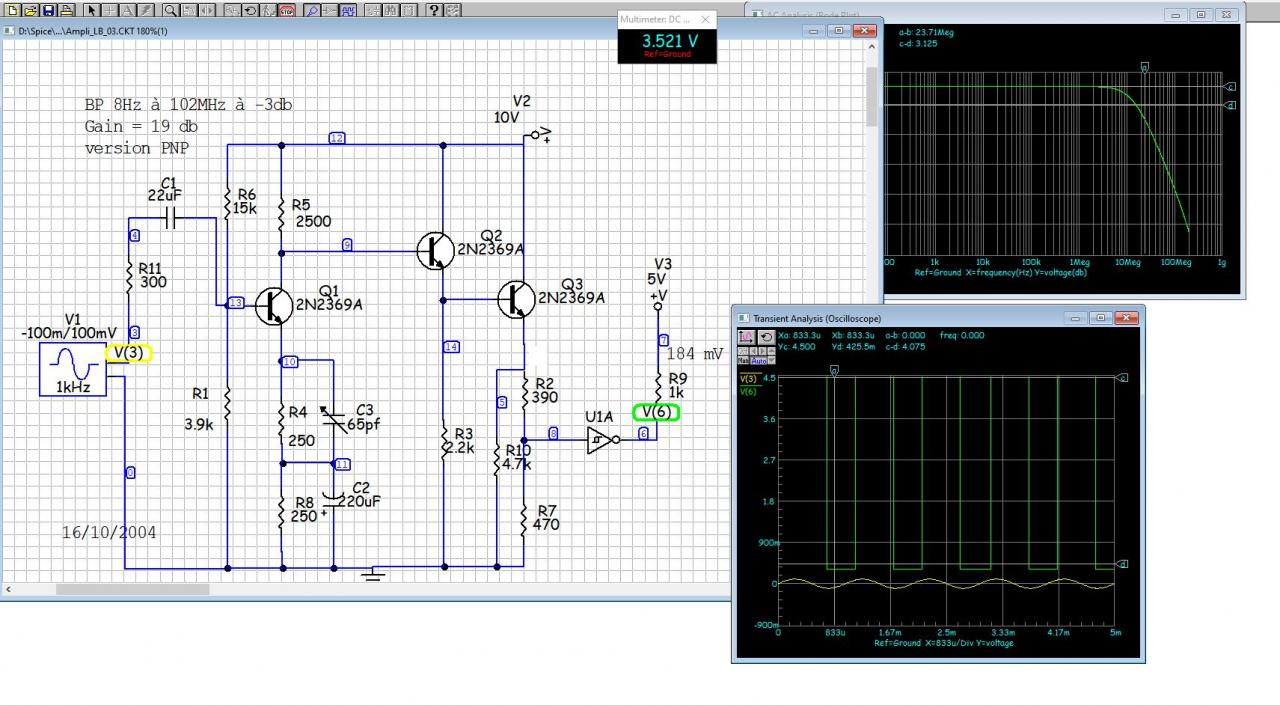Screen dimensions: 1280x705
Task: Select the U1A inverter gate
Action: 603,440
